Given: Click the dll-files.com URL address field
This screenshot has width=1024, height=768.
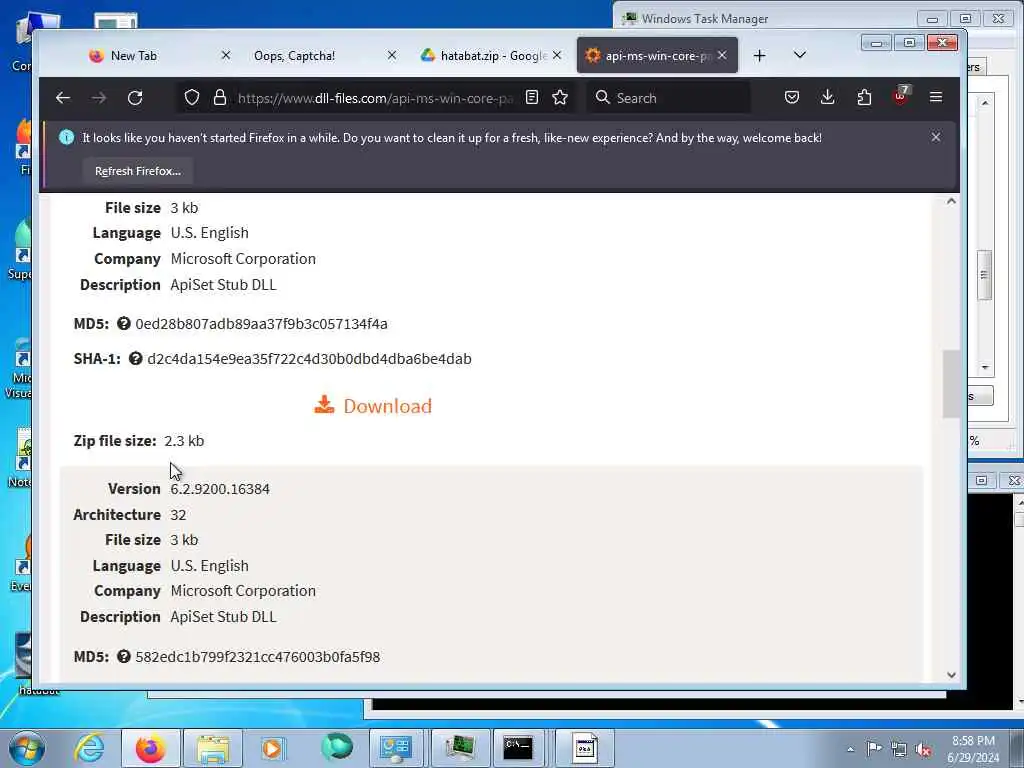Looking at the screenshot, I should pyautogui.click(x=376, y=98).
